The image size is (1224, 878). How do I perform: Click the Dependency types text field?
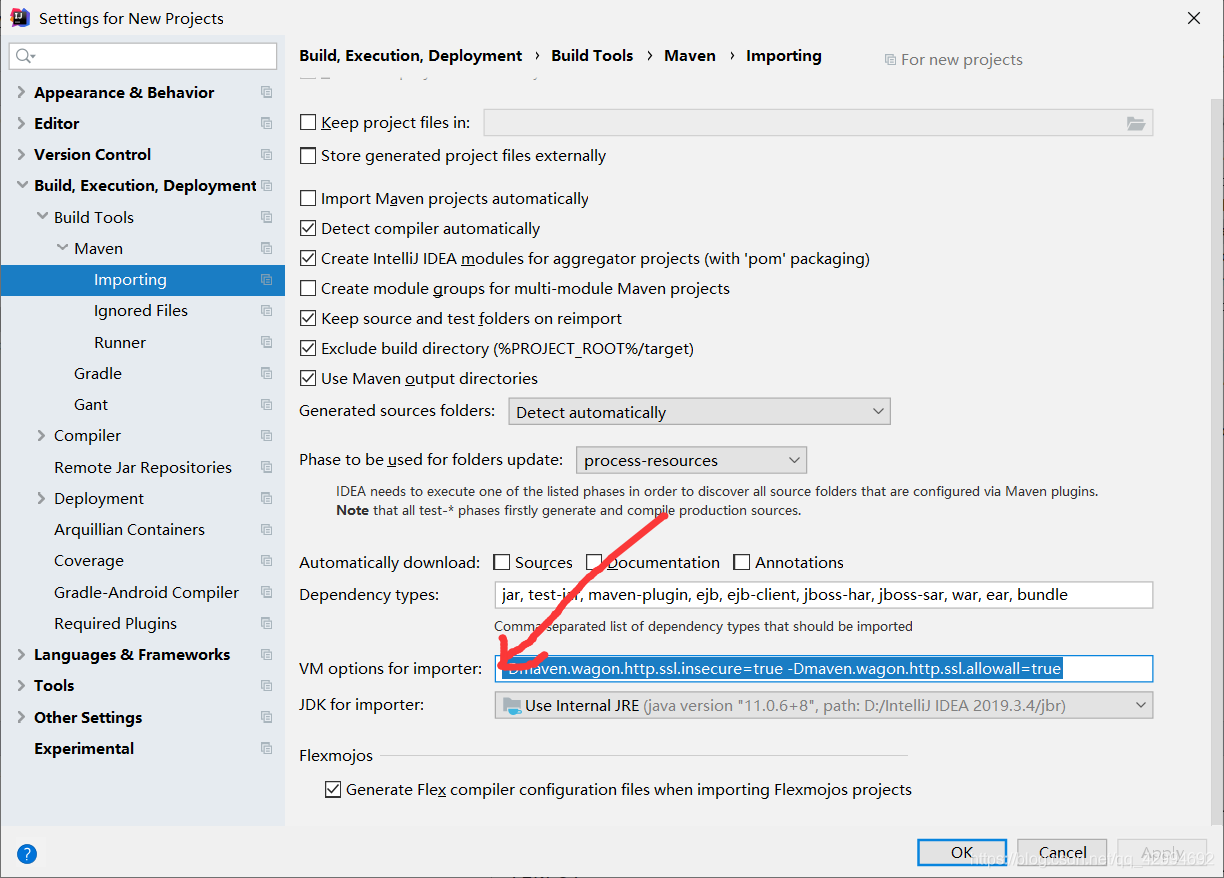(824, 595)
